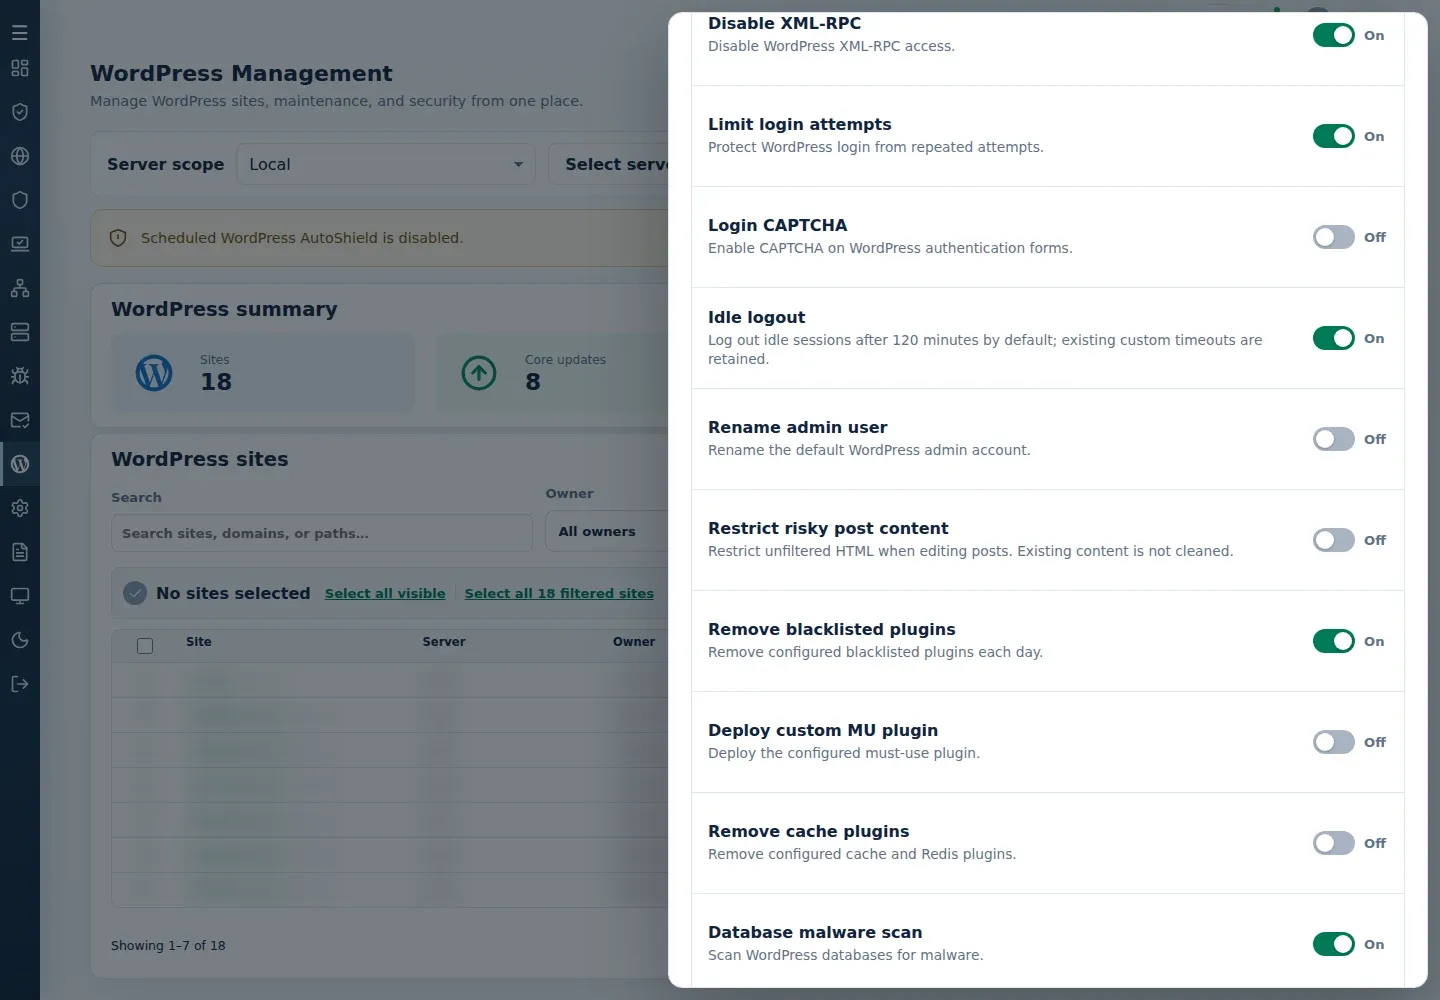Open the monitor-with-checkmark sidebar icon
Image resolution: width=1440 pixels, height=1000 pixels.
(x=20, y=244)
